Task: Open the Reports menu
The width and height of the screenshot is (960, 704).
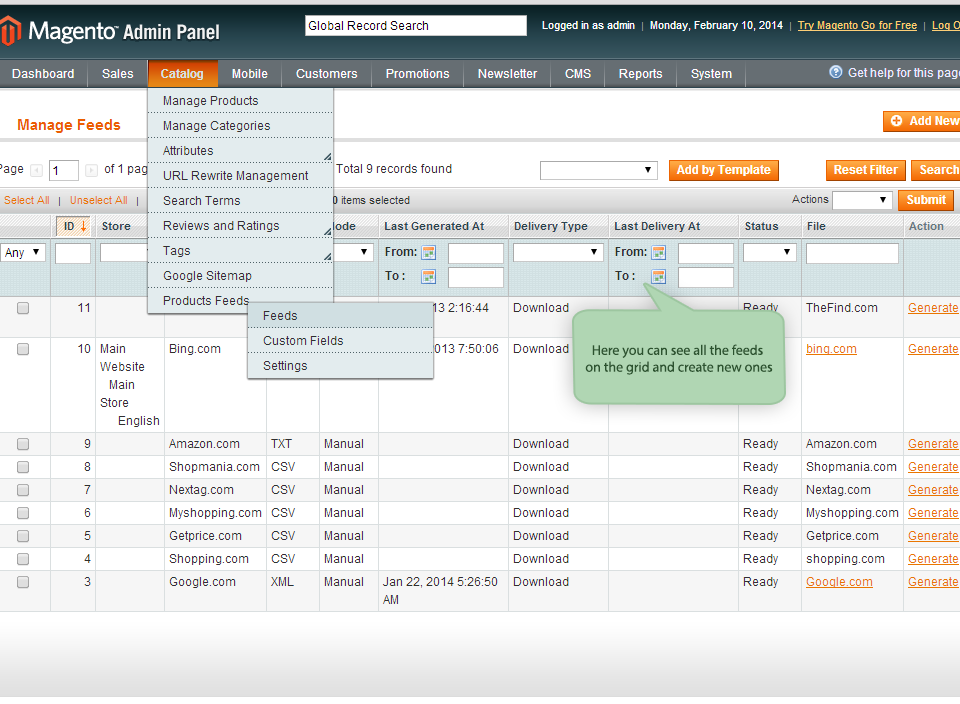Action: click(x=640, y=73)
